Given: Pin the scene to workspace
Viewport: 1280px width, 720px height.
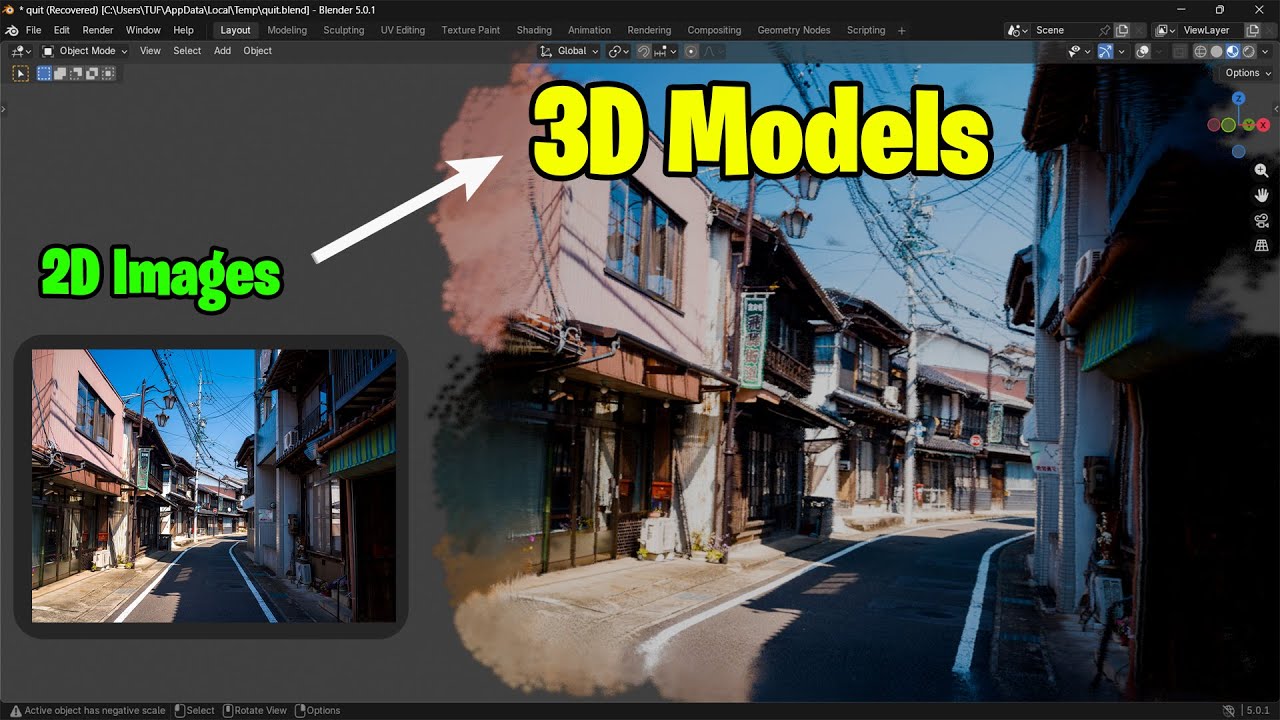Looking at the screenshot, I should 1104,30.
